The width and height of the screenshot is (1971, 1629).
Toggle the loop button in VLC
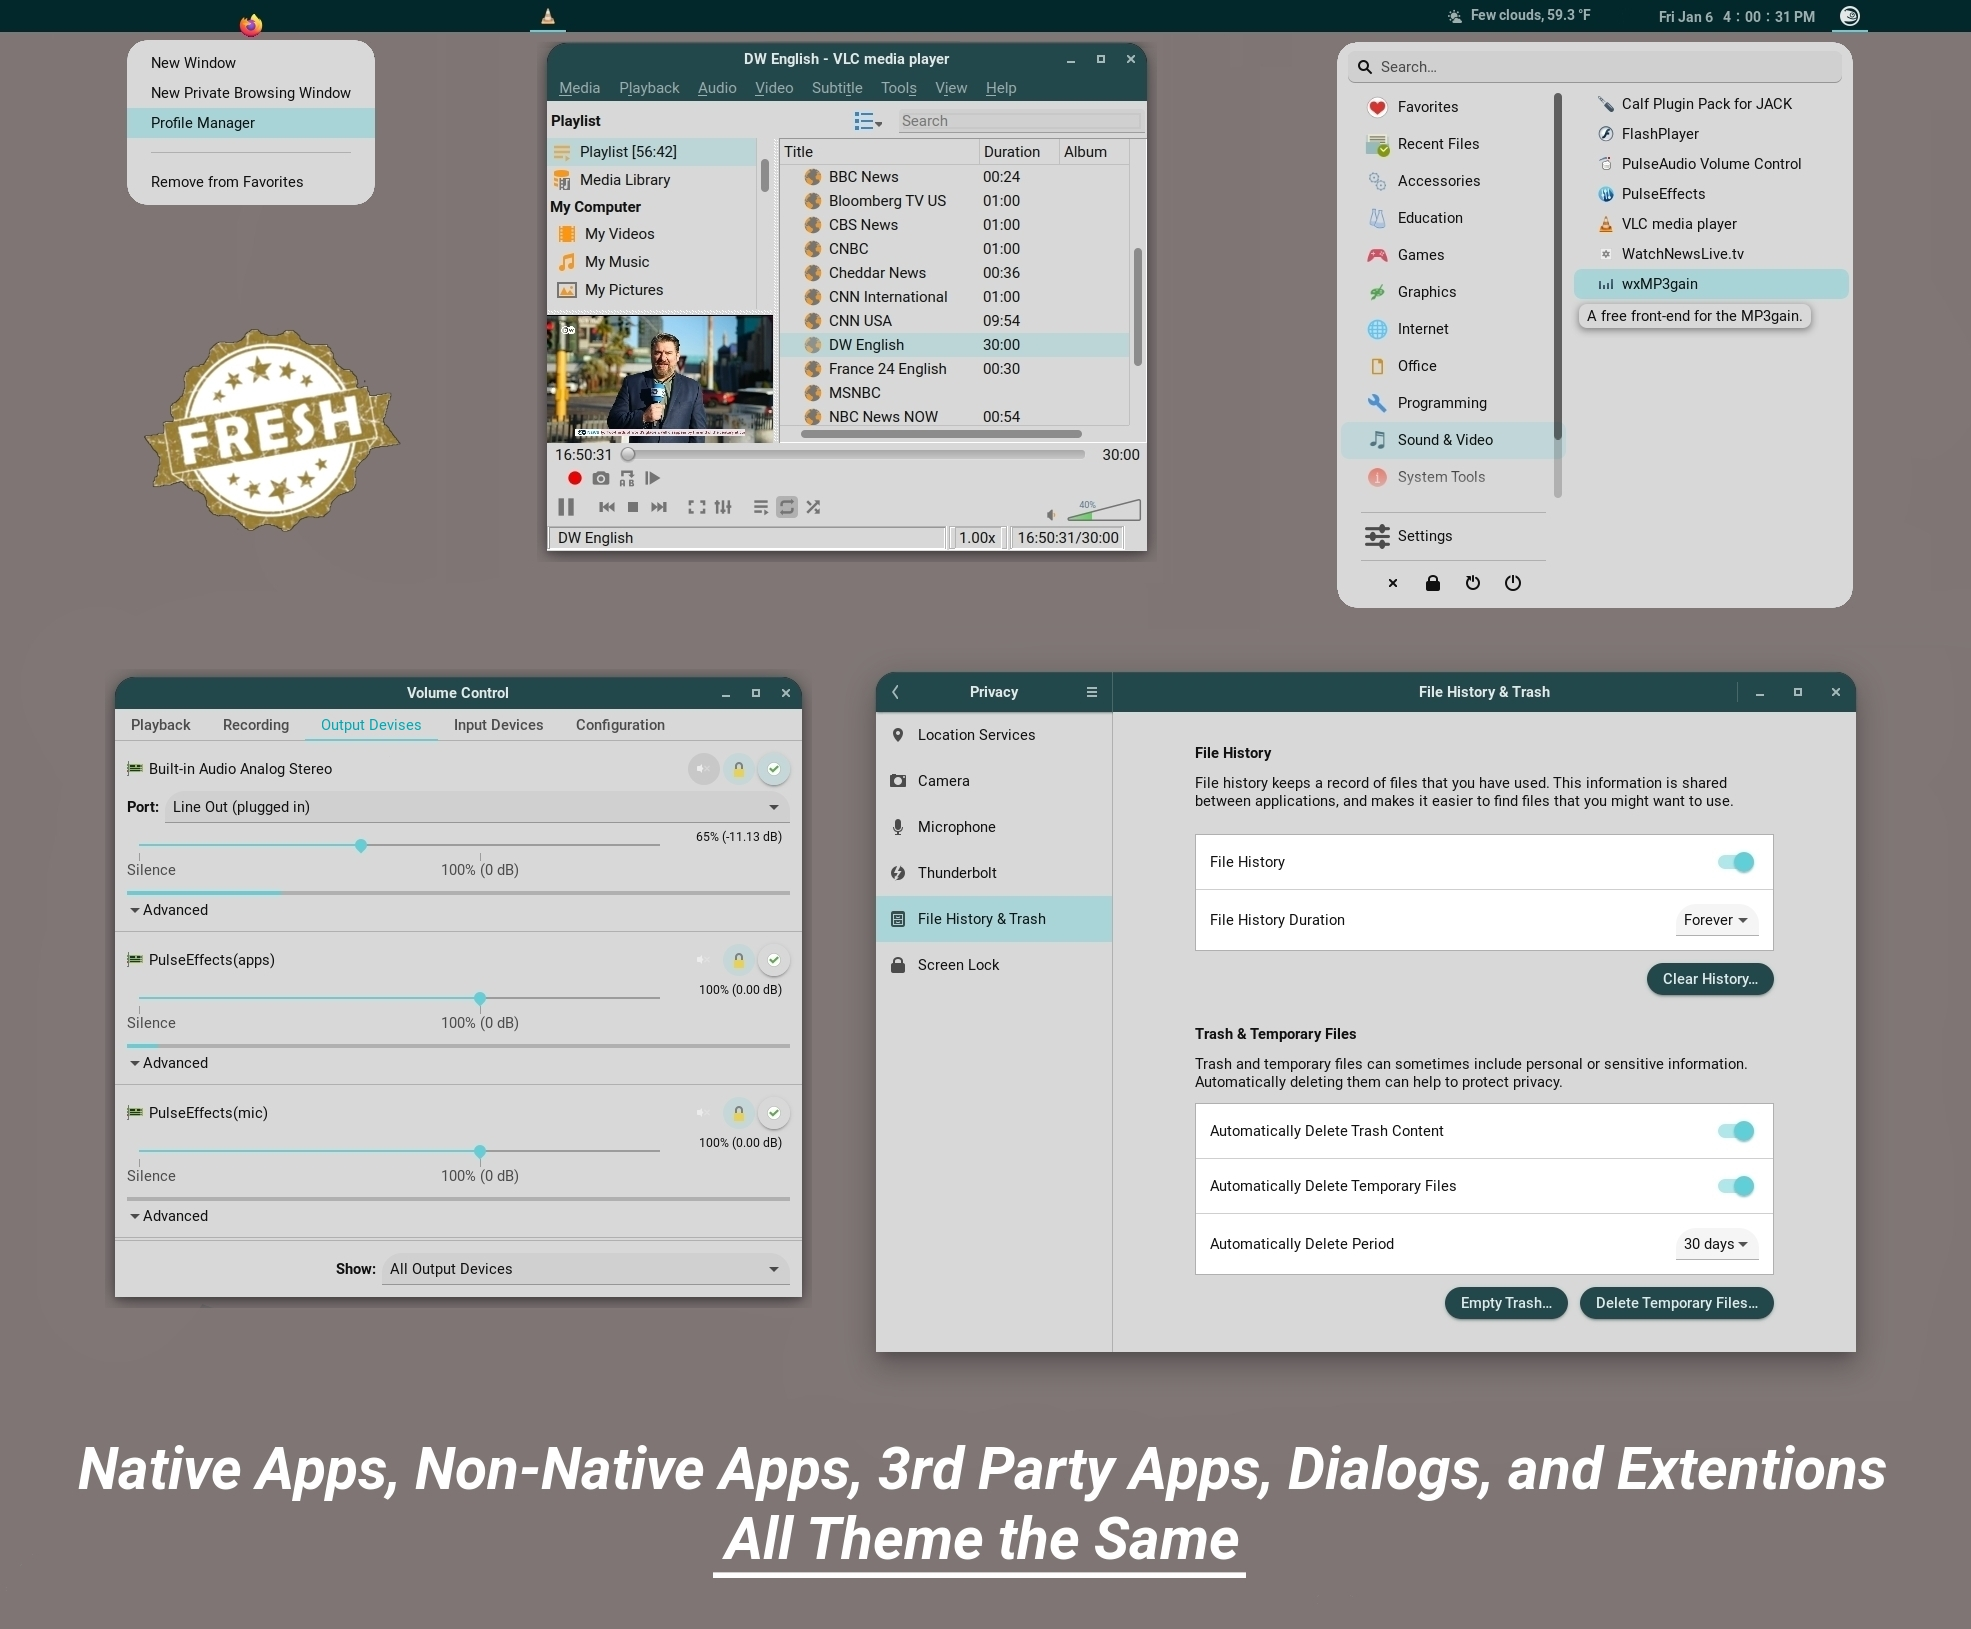tap(787, 507)
